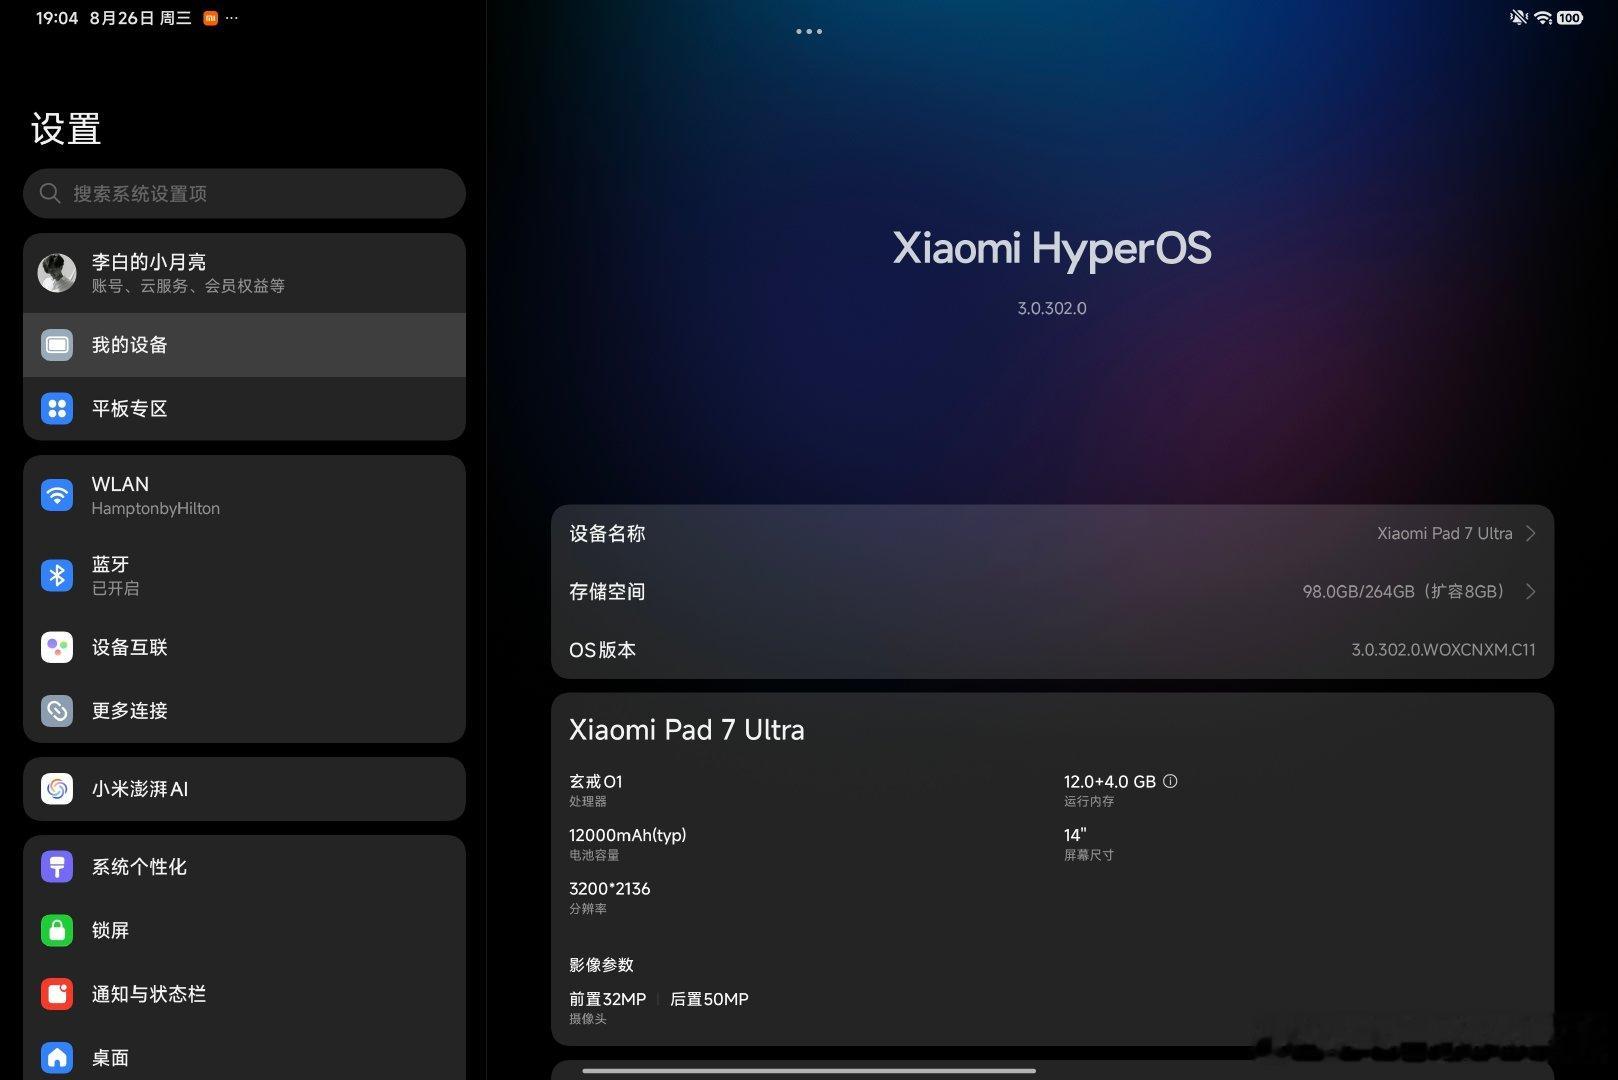Open 平板专区 settings
The height and width of the screenshot is (1080, 1618).
pyautogui.click(x=244, y=409)
